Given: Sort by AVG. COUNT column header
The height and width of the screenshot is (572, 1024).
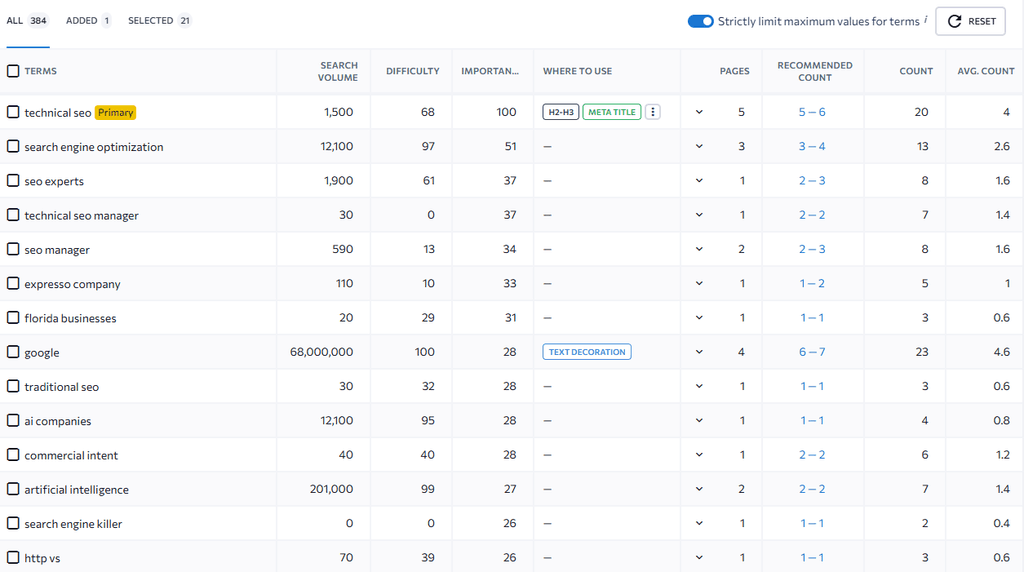Looking at the screenshot, I should pos(986,71).
